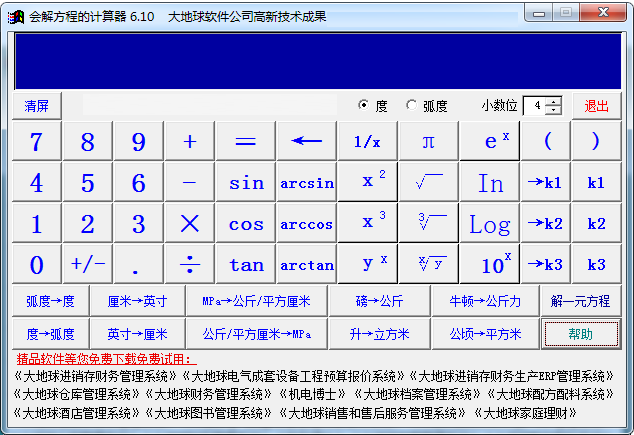This screenshot has height=435, width=634.
Task: Click the digit 0 key
Action: click(x=37, y=264)
